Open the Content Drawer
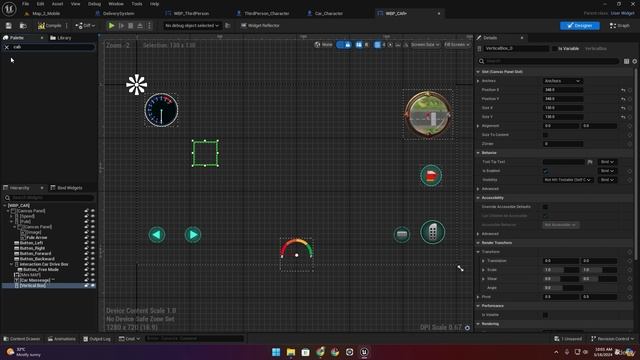The width and height of the screenshot is (640, 360). click(22, 339)
